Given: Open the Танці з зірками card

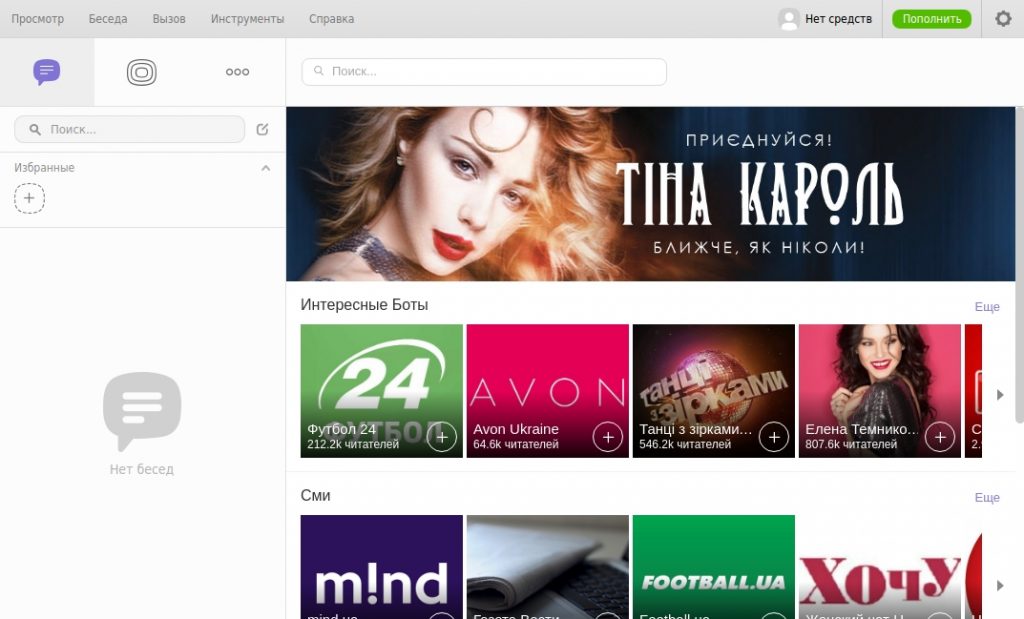Looking at the screenshot, I should point(714,391).
